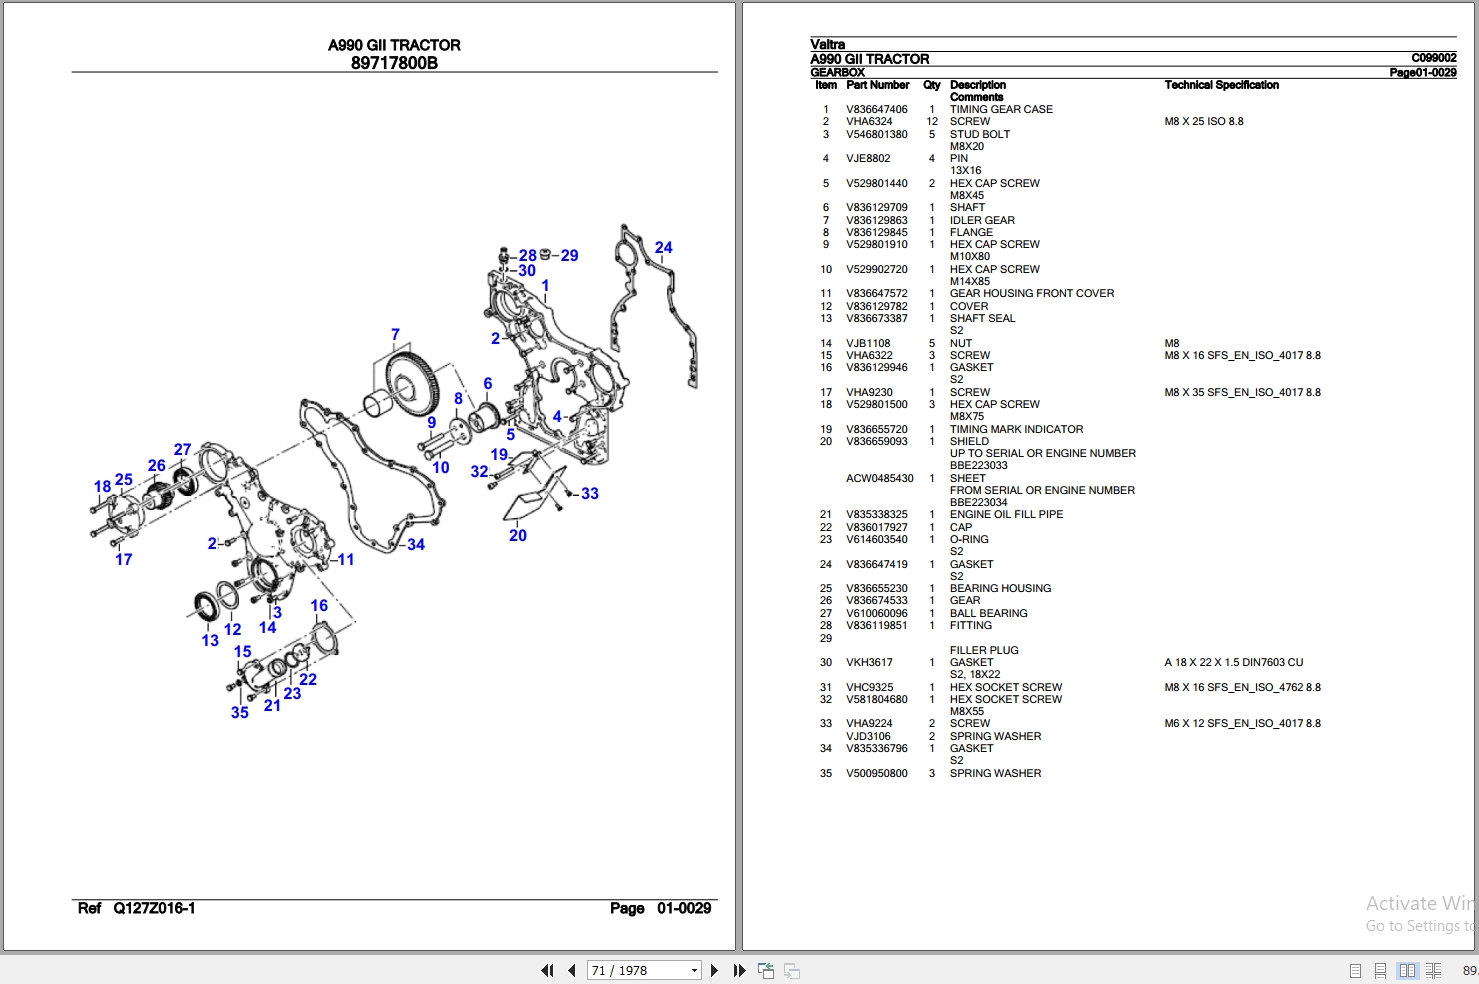Click callout number 16 in diagram
The height and width of the screenshot is (984, 1479).
click(x=319, y=605)
